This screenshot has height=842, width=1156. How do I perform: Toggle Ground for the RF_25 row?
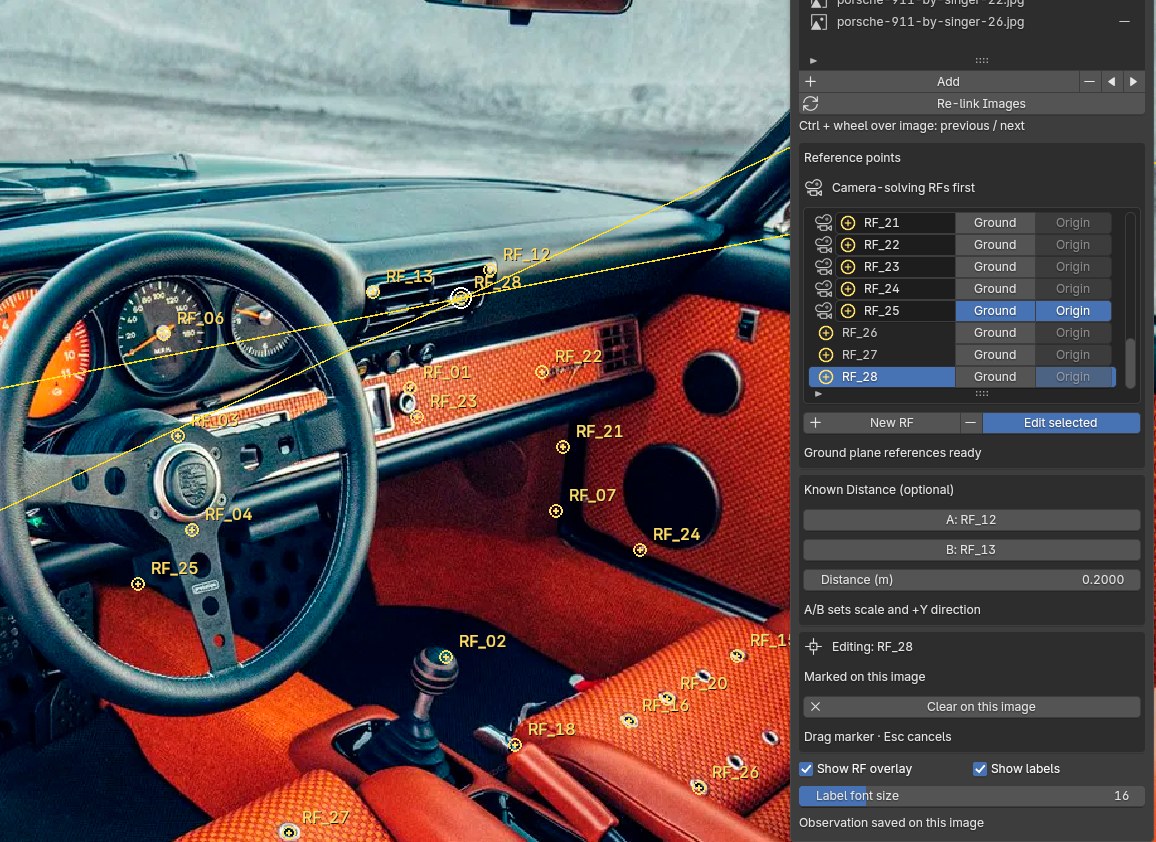tap(995, 311)
